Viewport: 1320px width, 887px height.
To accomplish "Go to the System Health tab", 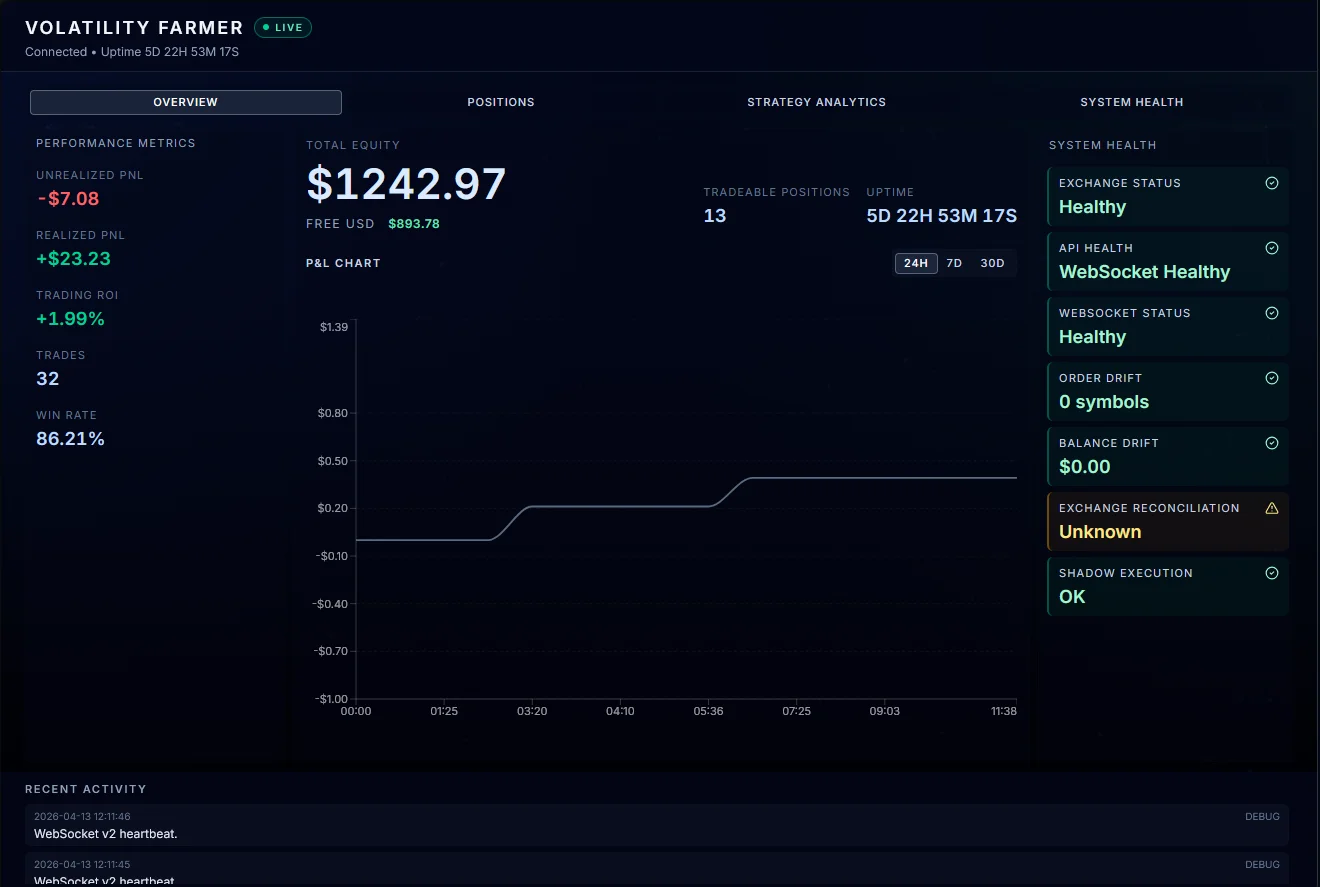I will tap(1132, 102).
